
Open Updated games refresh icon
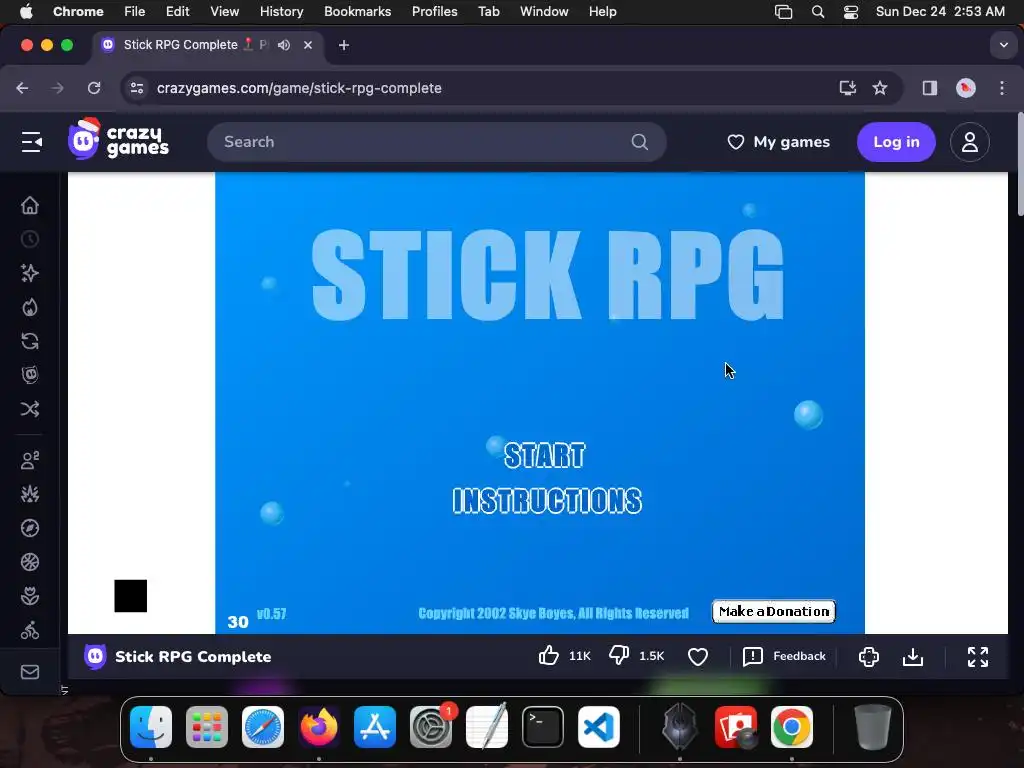pyautogui.click(x=30, y=341)
